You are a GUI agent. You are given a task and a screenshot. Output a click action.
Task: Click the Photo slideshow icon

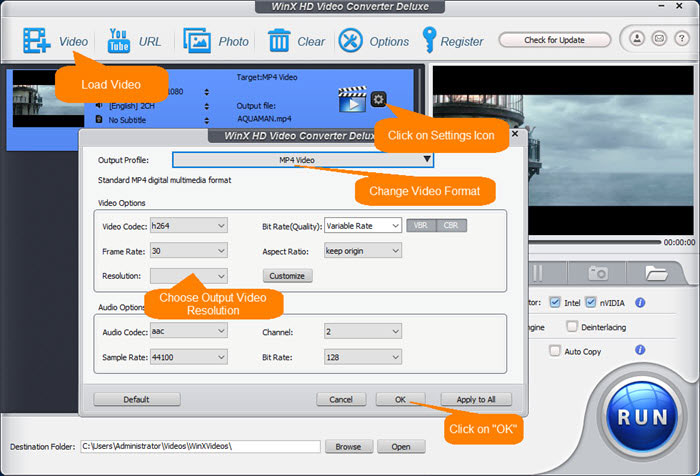(197, 41)
